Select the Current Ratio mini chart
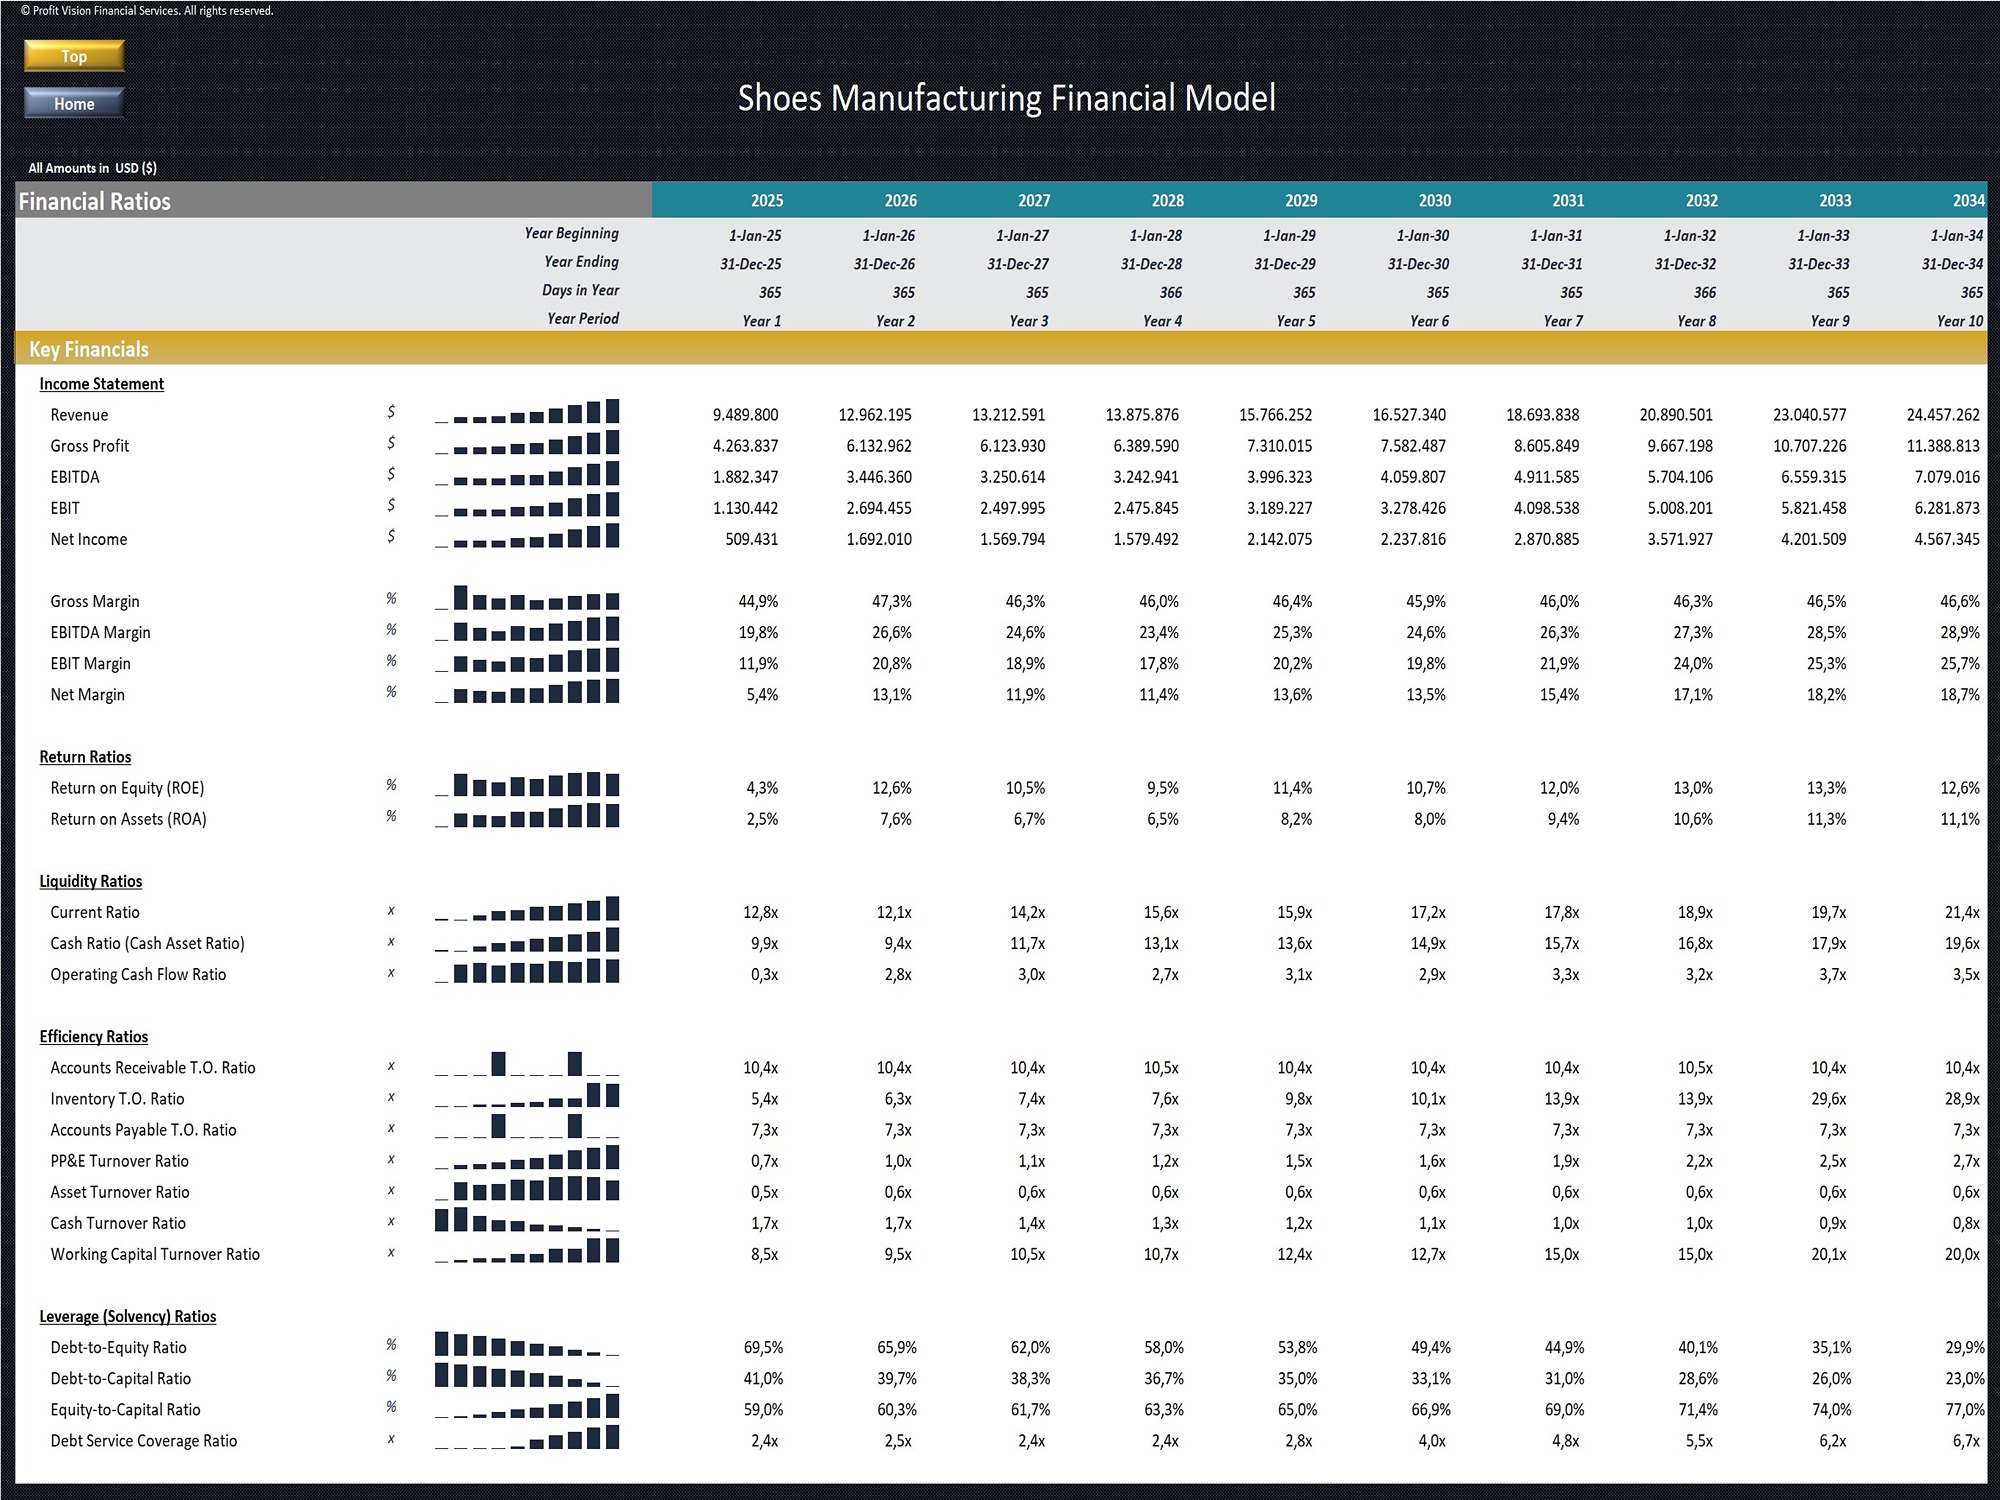 tap(527, 911)
